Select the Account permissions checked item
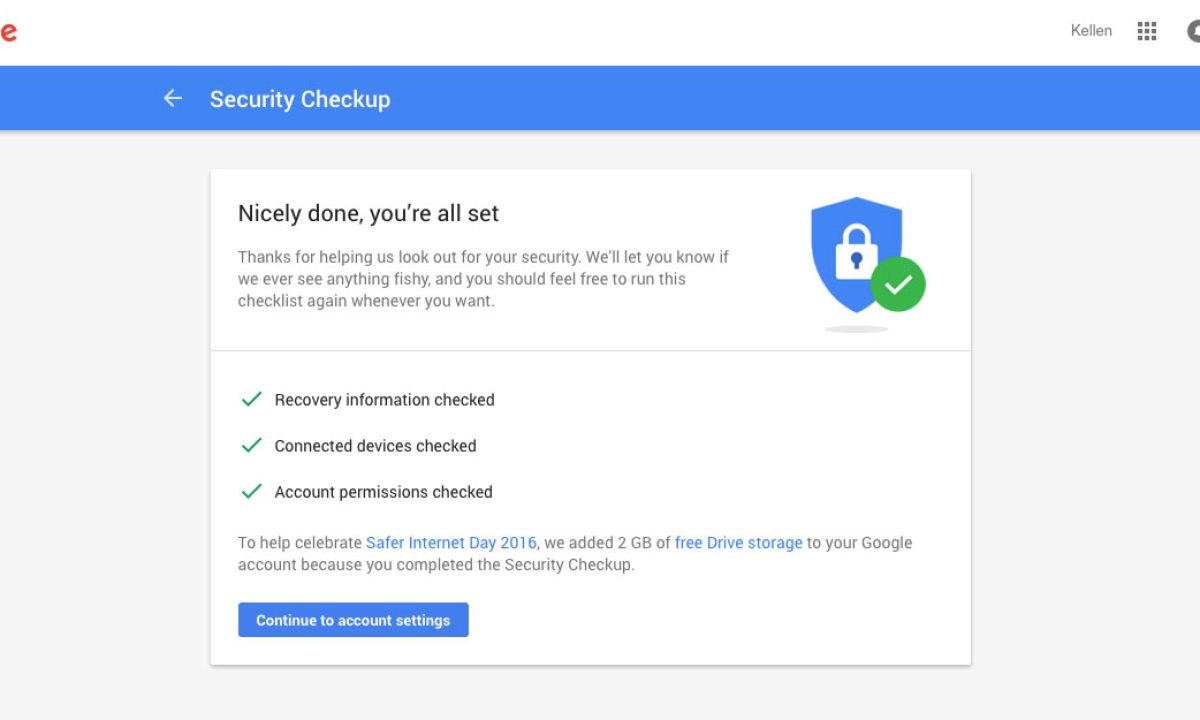 click(x=383, y=492)
